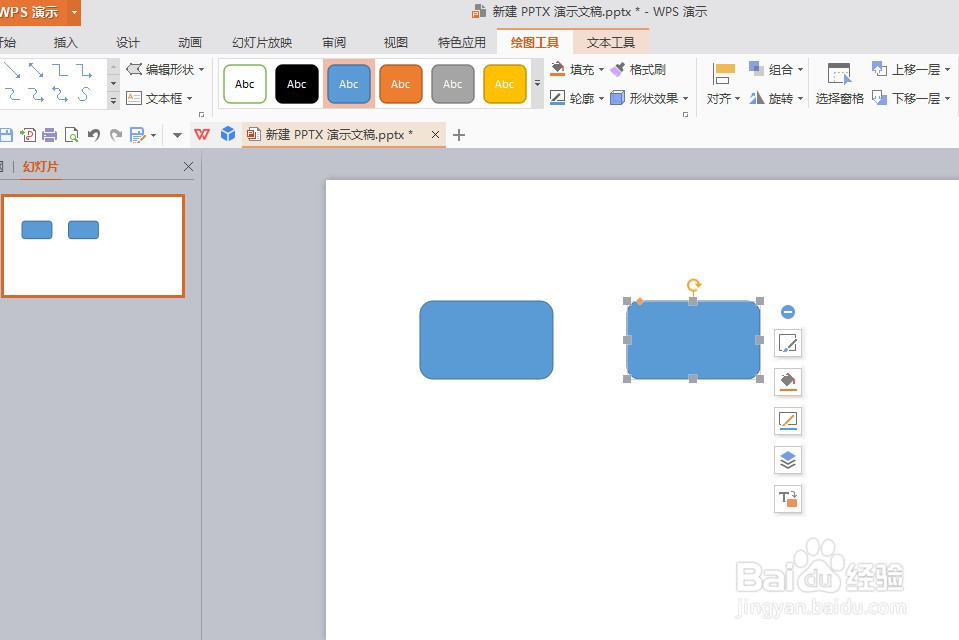This screenshot has height=640, width=959.
Task: Click the export-to-PDF icon in quick toolbar
Action: tap(28, 135)
